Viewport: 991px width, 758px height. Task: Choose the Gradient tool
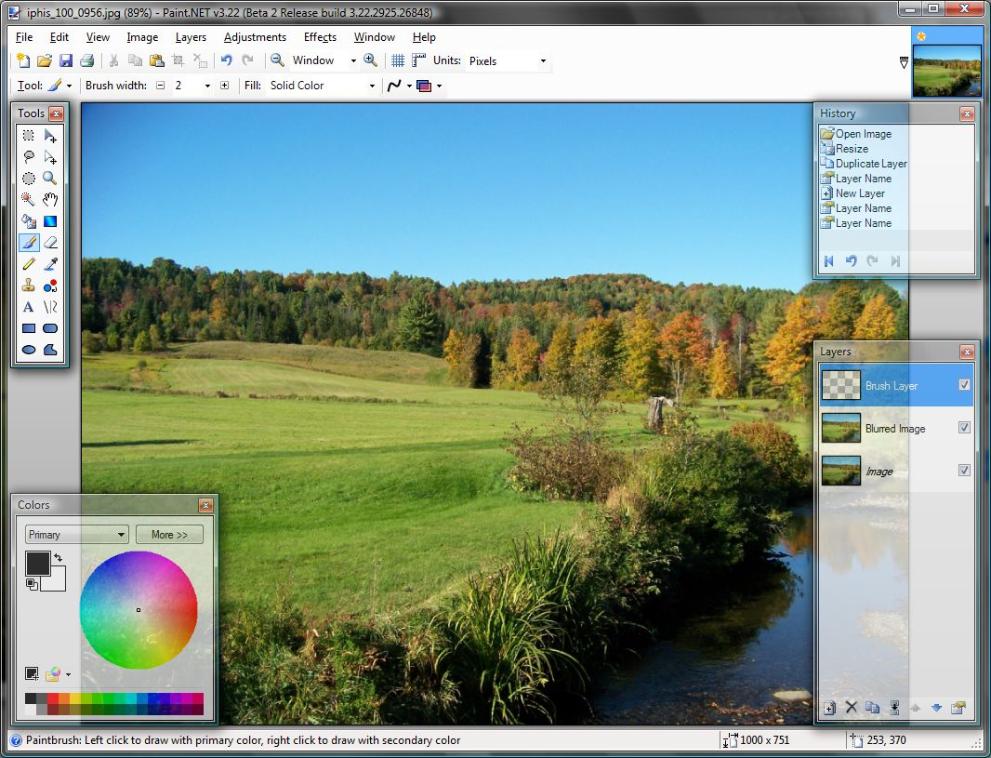click(50, 221)
